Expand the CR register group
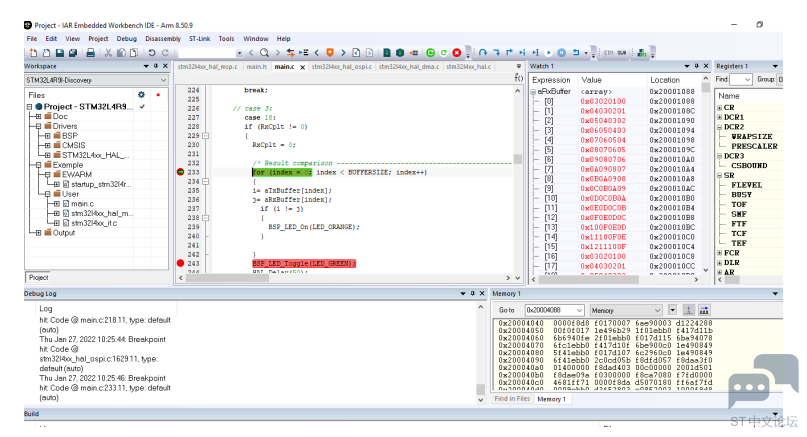 click(720, 108)
